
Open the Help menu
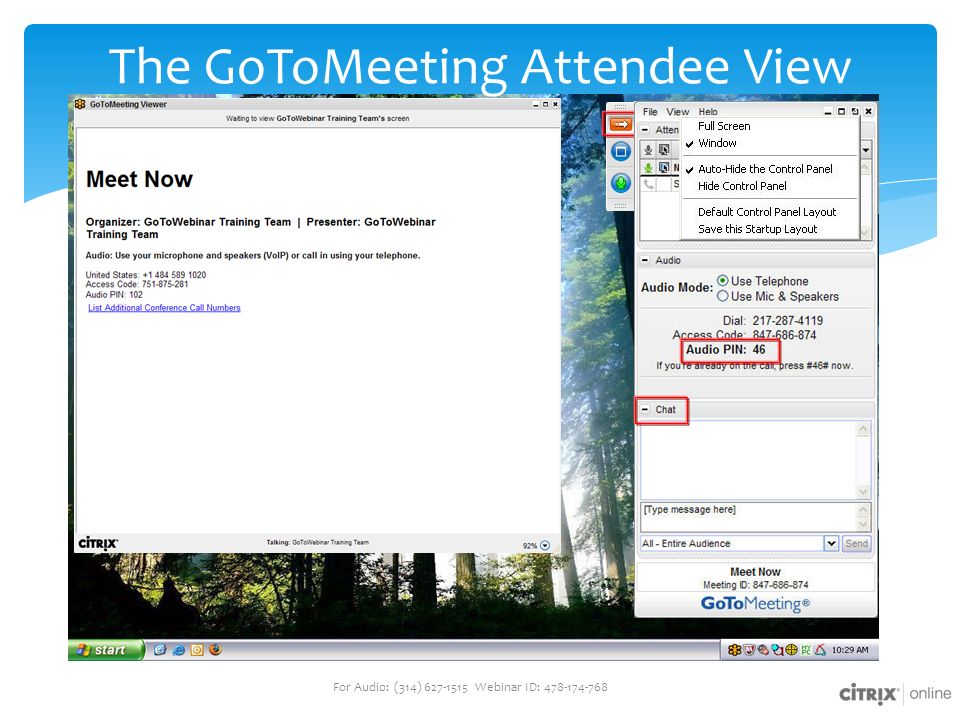pyautogui.click(x=708, y=111)
